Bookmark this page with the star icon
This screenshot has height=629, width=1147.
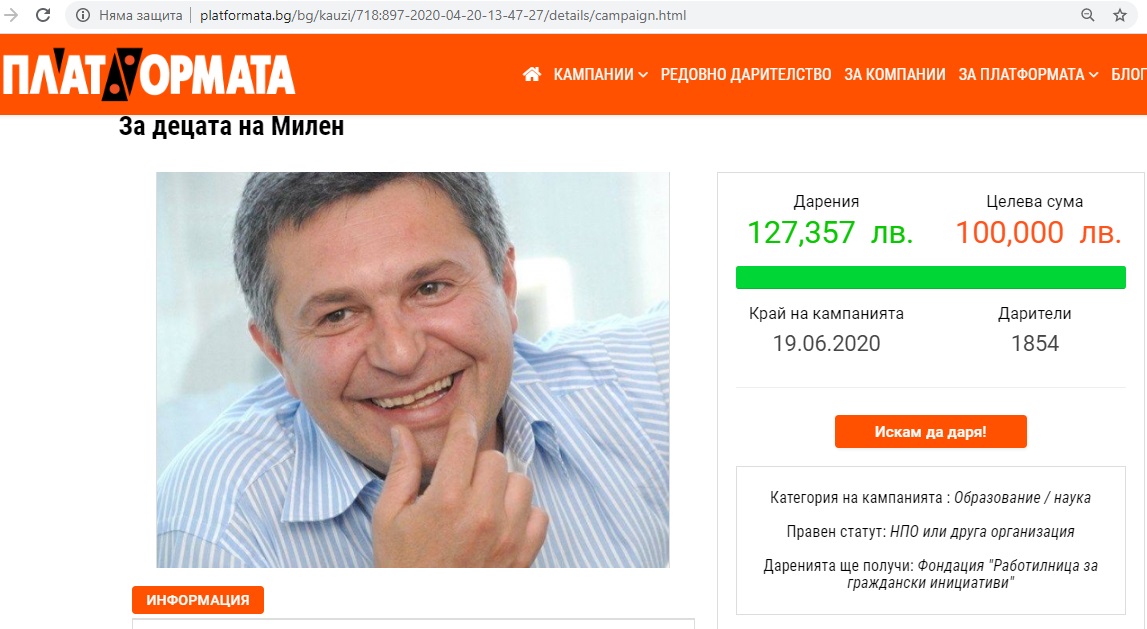[1120, 15]
